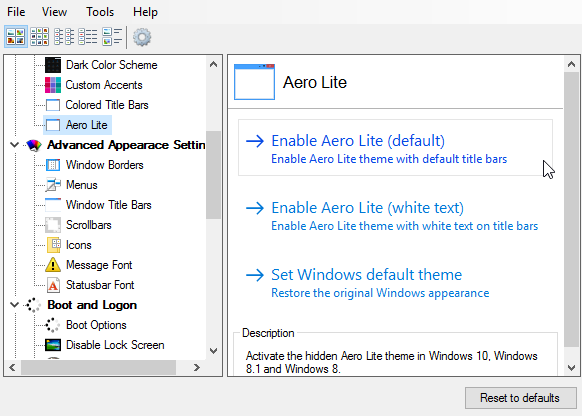Select the tree view toolbar icon
This screenshot has height=416, width=582.
point(64,37)
